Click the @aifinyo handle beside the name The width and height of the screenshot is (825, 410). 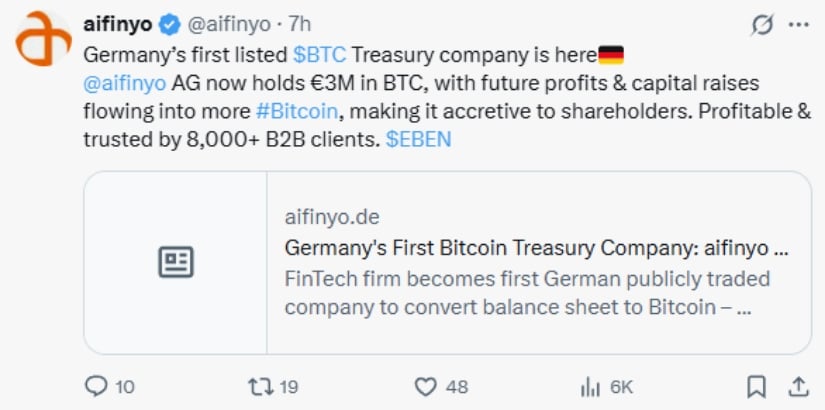(x=226, y=23)
